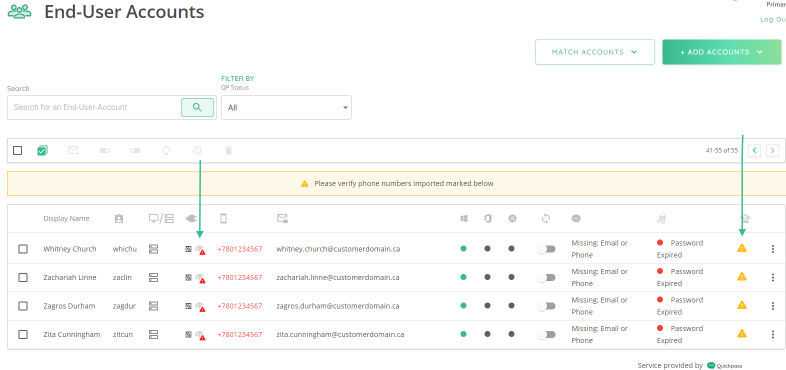Click the End-User Account search field
This screenshot has height=370, width=786.
click(95, 107)
